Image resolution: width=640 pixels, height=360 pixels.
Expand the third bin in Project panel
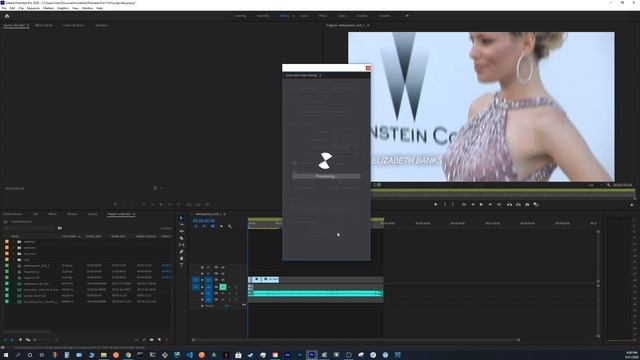click(x=13, y=253)
